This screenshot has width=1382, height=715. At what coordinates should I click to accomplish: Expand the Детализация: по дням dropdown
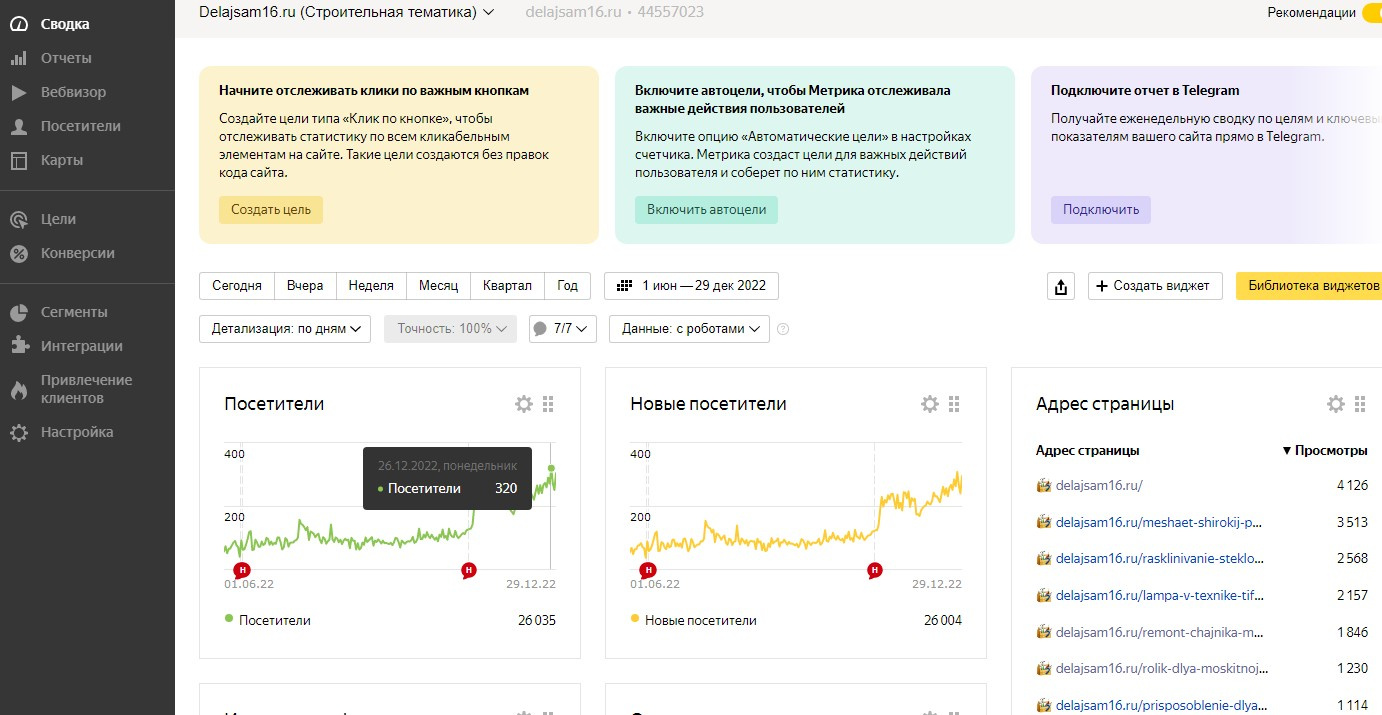[x=285, y=329]
